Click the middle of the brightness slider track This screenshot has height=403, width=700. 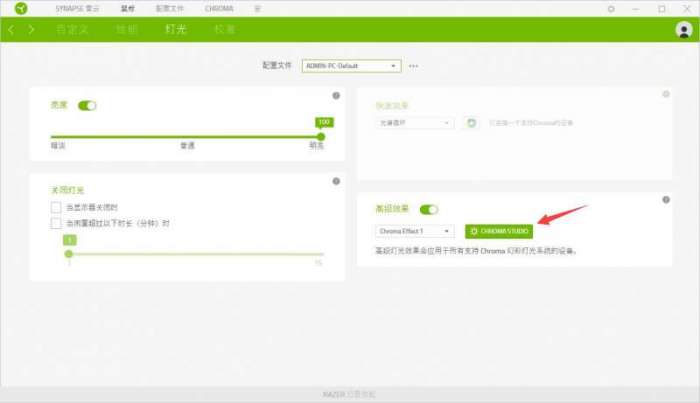[x=186, y=137]
